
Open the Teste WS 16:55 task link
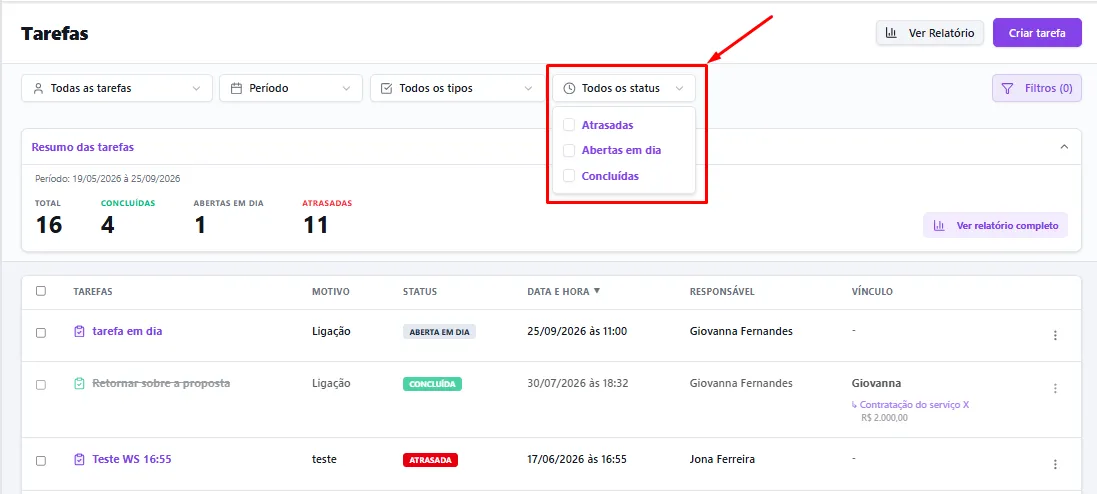[132, 460]
